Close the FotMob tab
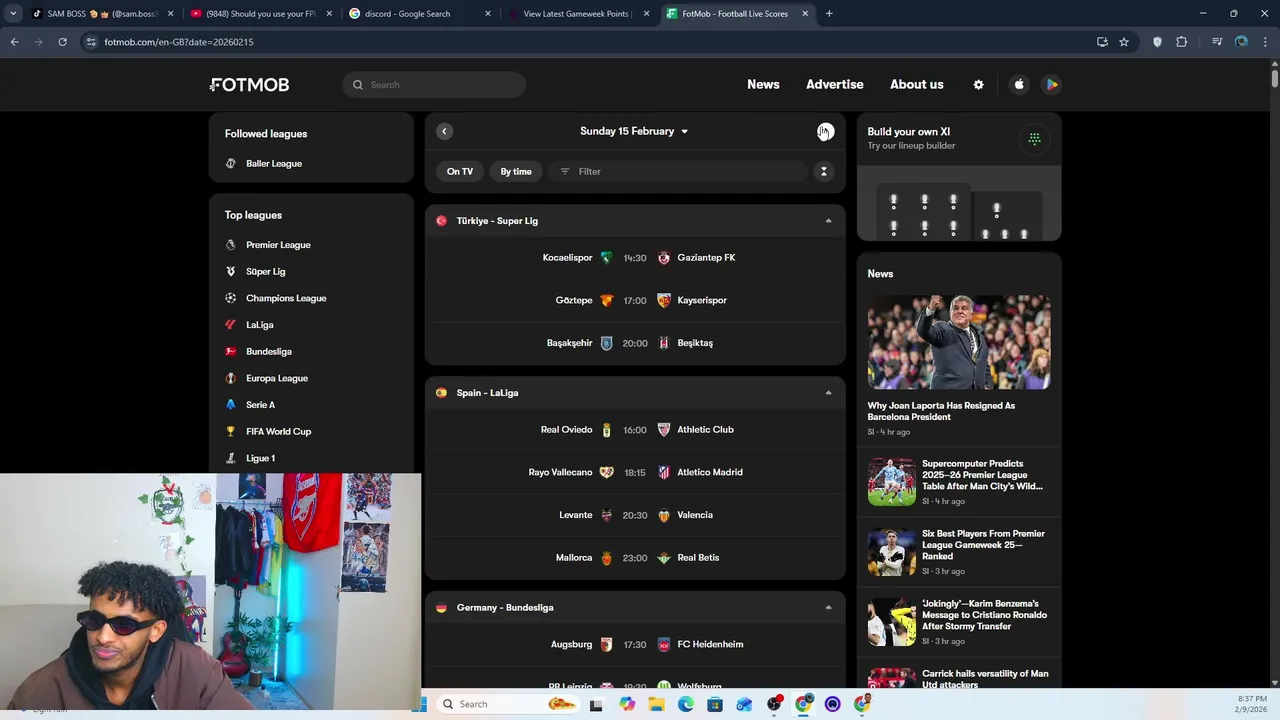 (805, 14)
